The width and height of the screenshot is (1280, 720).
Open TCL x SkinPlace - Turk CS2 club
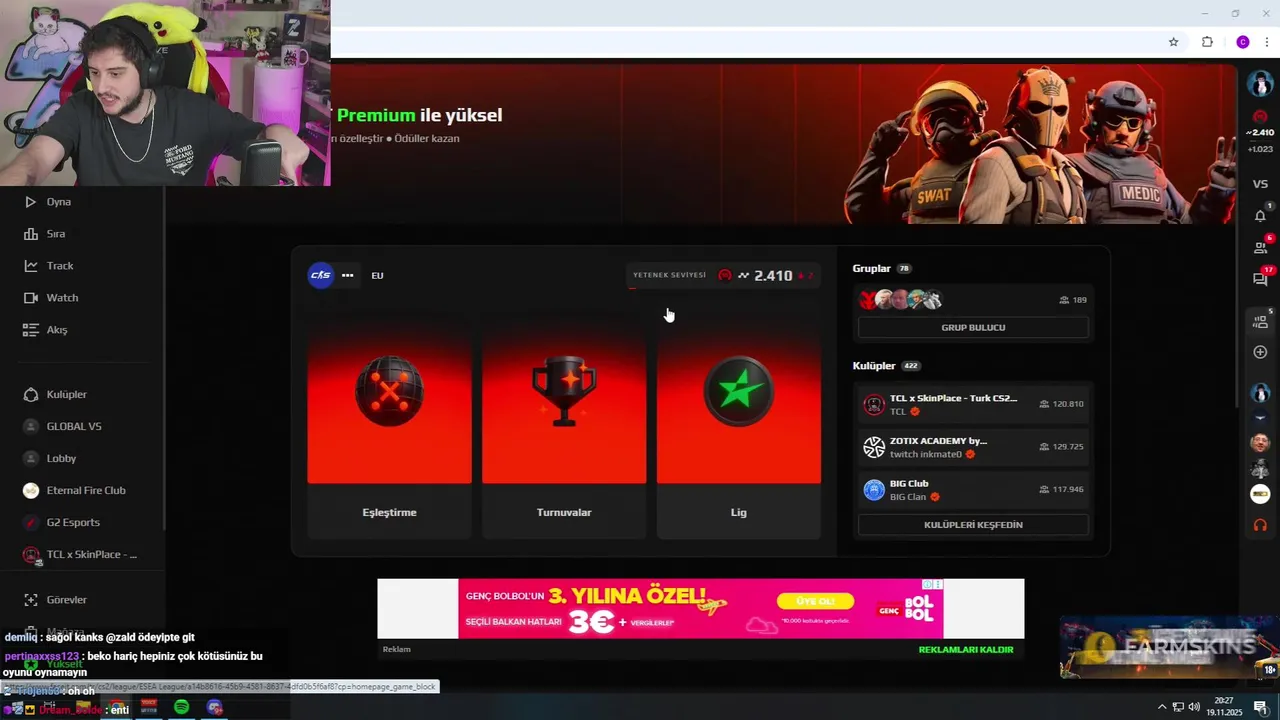973,404
